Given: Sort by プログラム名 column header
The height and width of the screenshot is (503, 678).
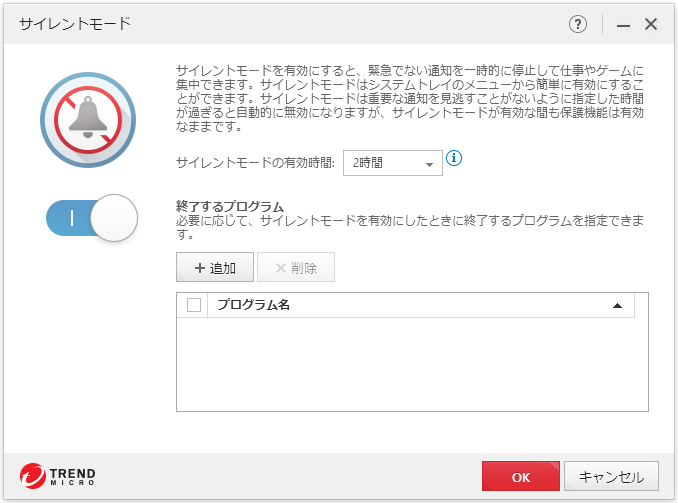Looking at the screenshot, I should 254,305.
